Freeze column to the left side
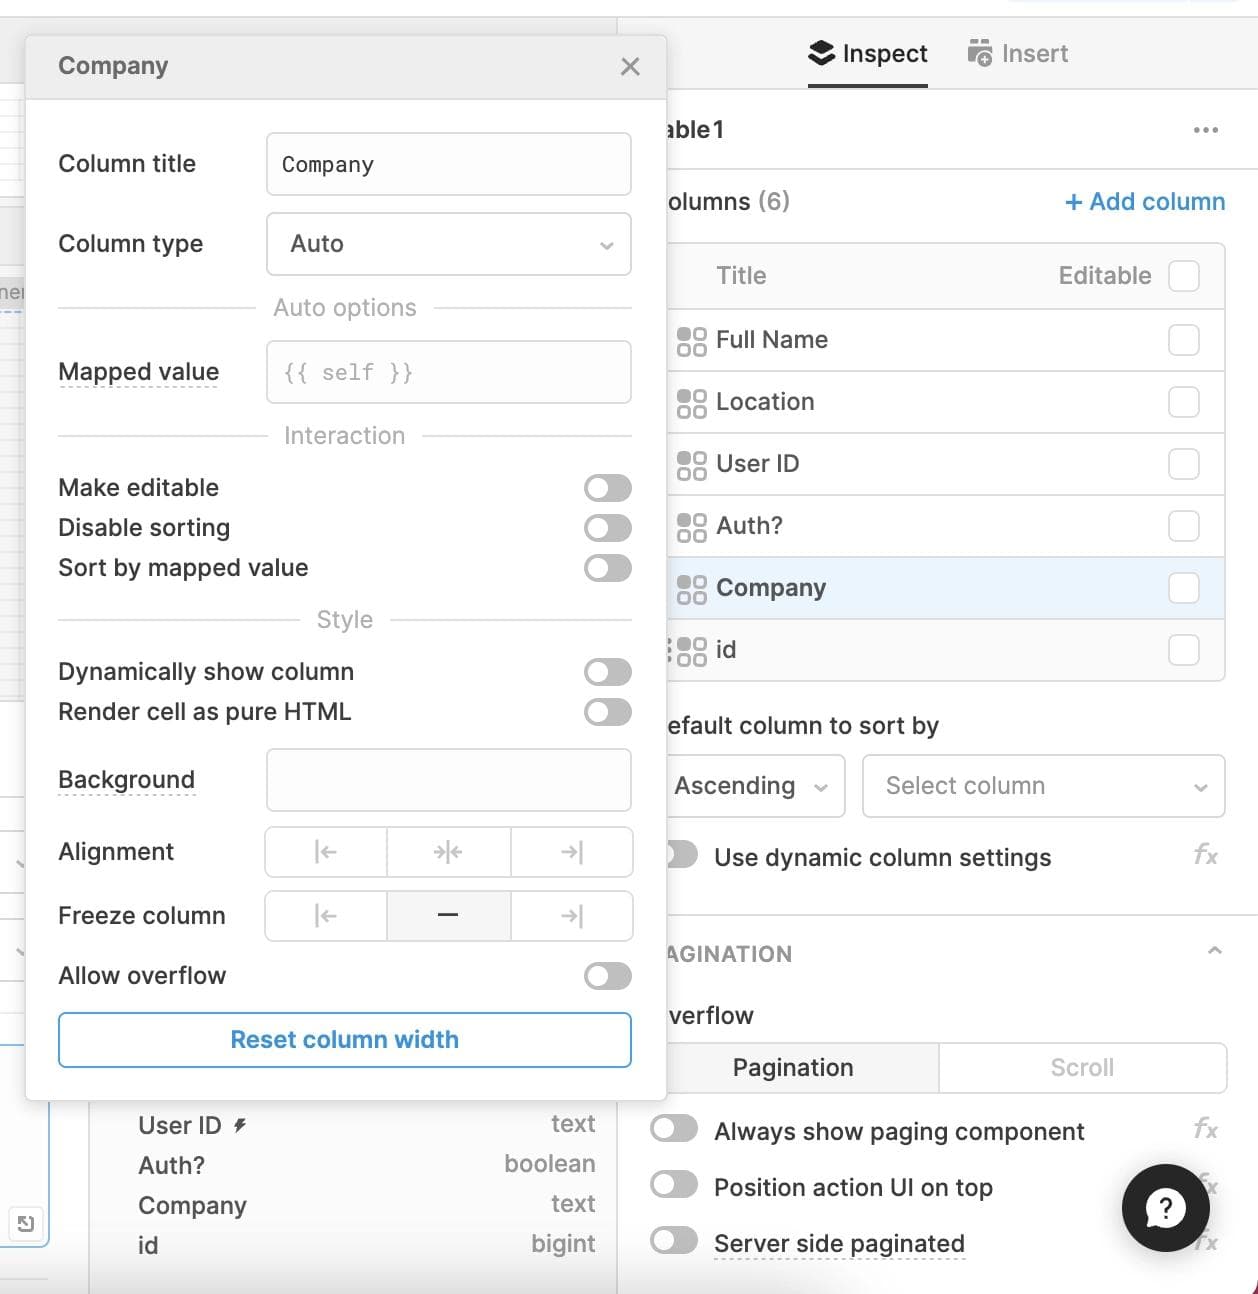 click(x=326, y=916)
